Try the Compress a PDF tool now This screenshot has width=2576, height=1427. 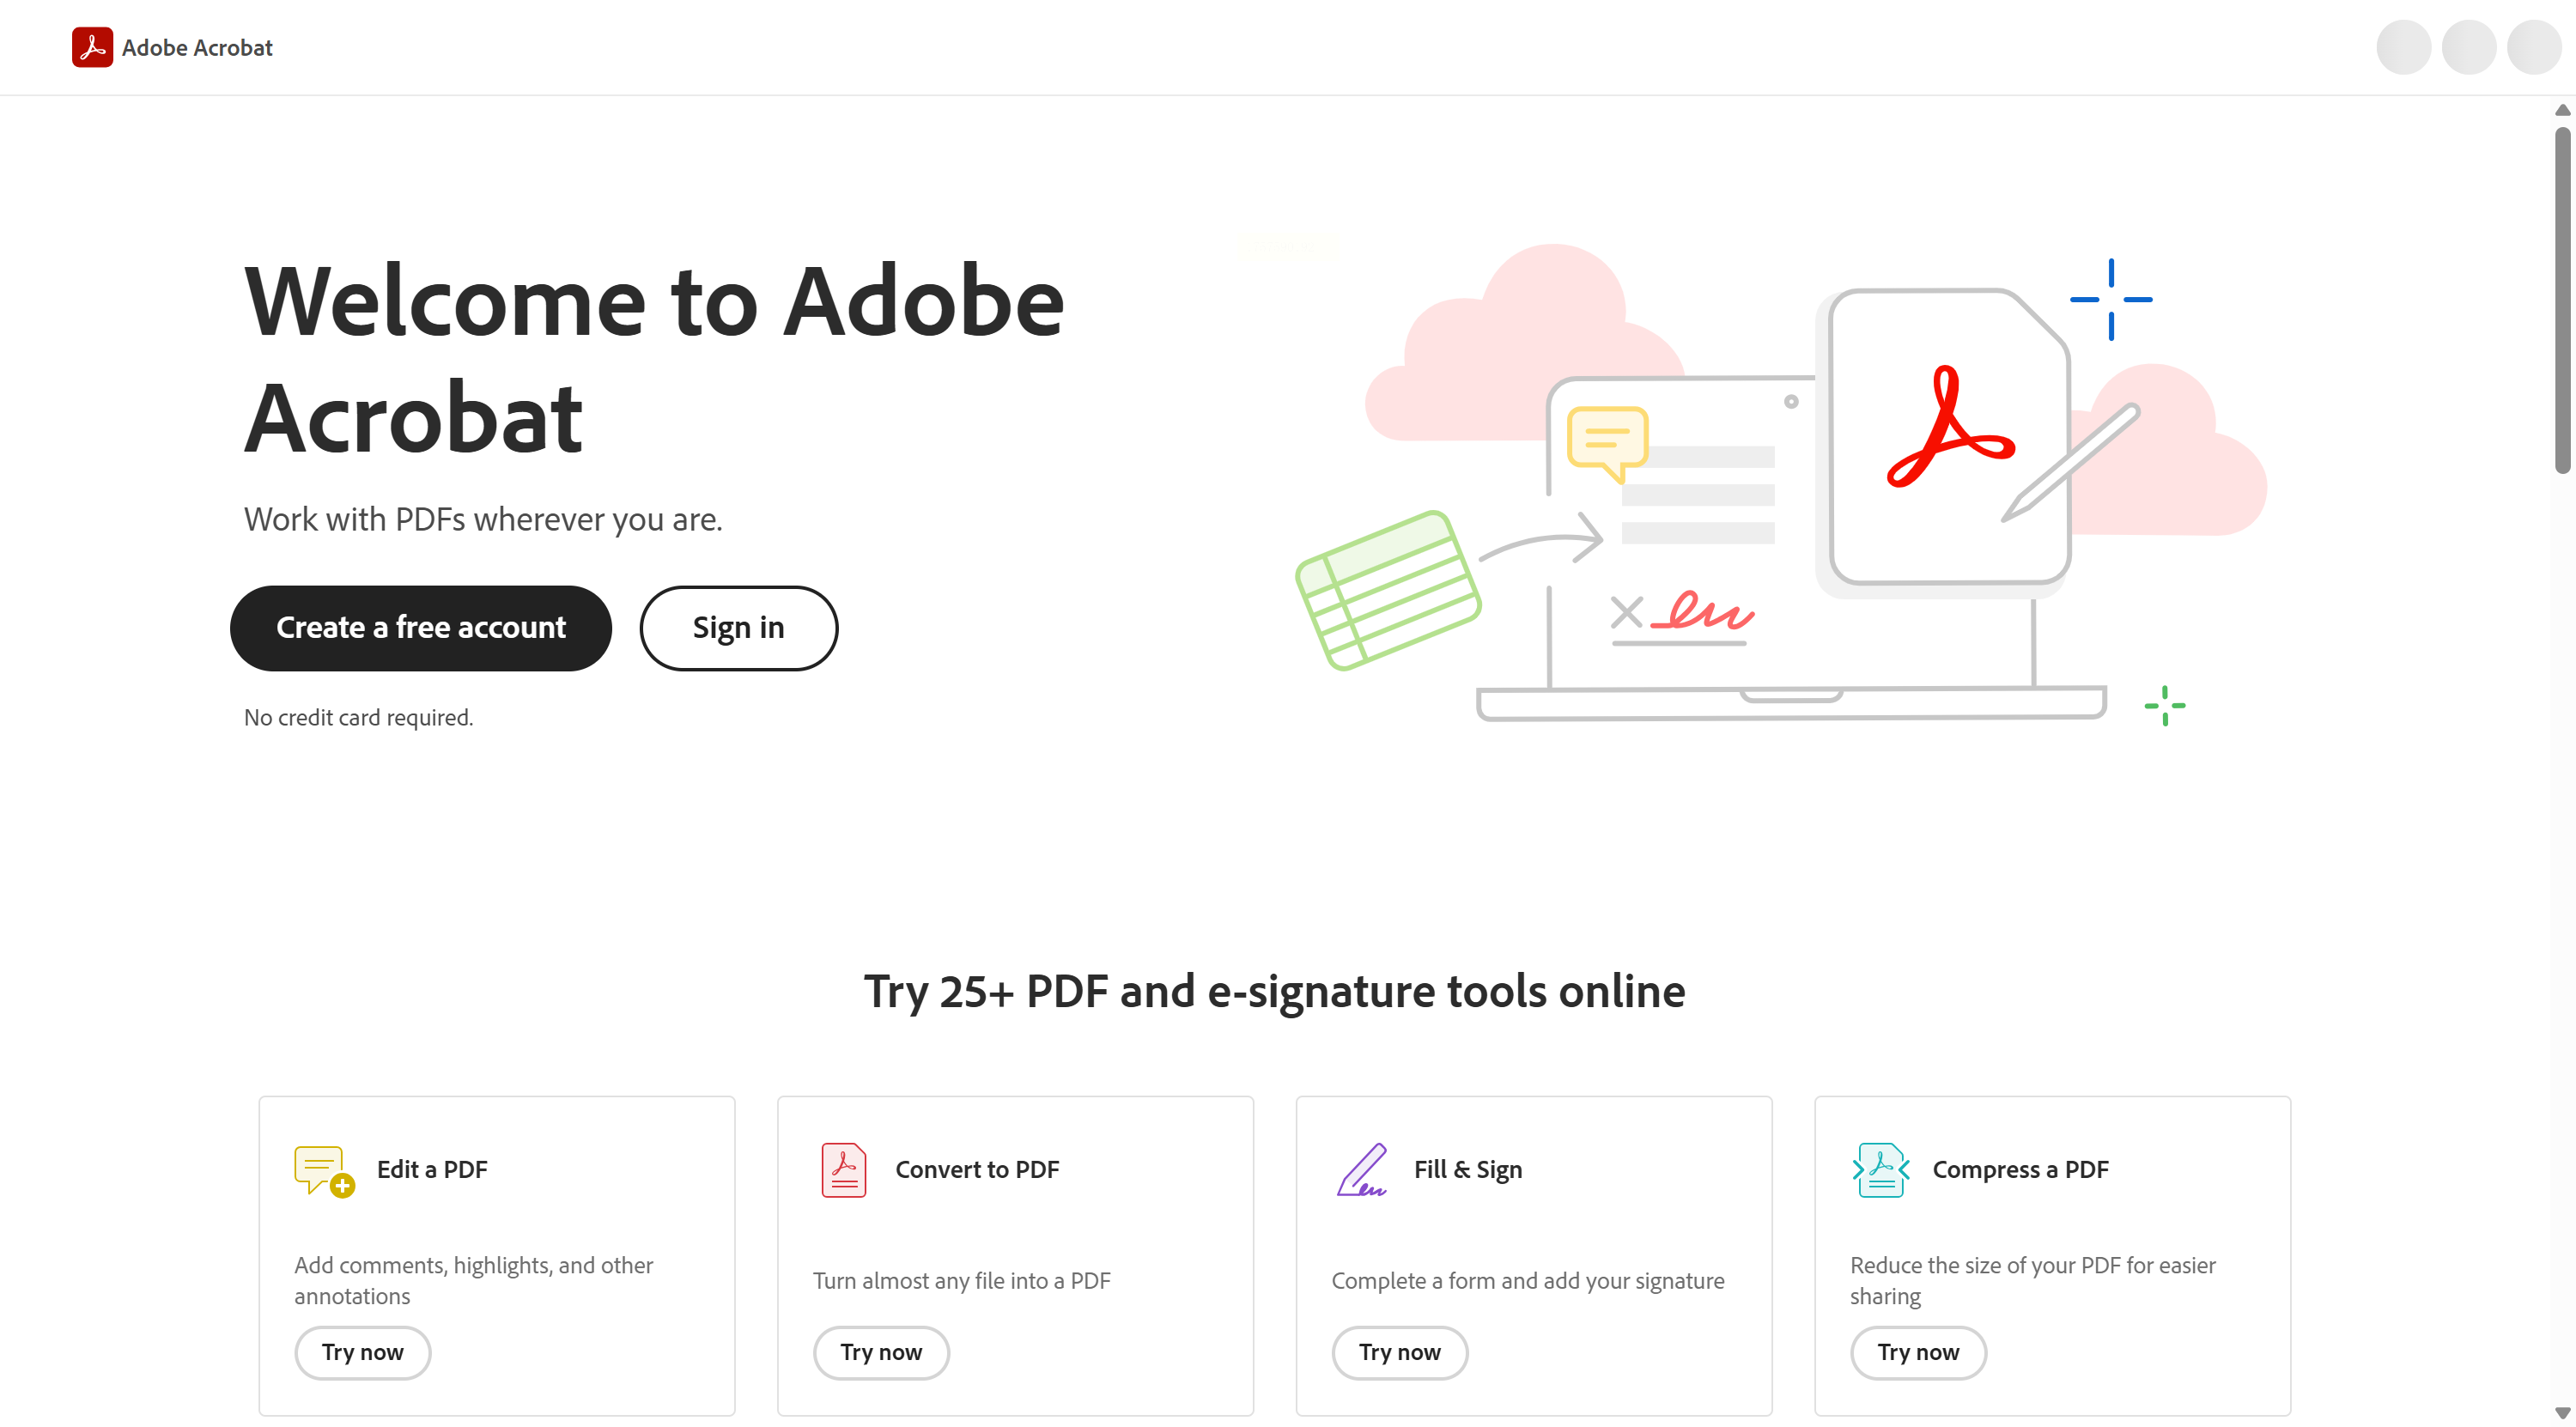1918,1353
